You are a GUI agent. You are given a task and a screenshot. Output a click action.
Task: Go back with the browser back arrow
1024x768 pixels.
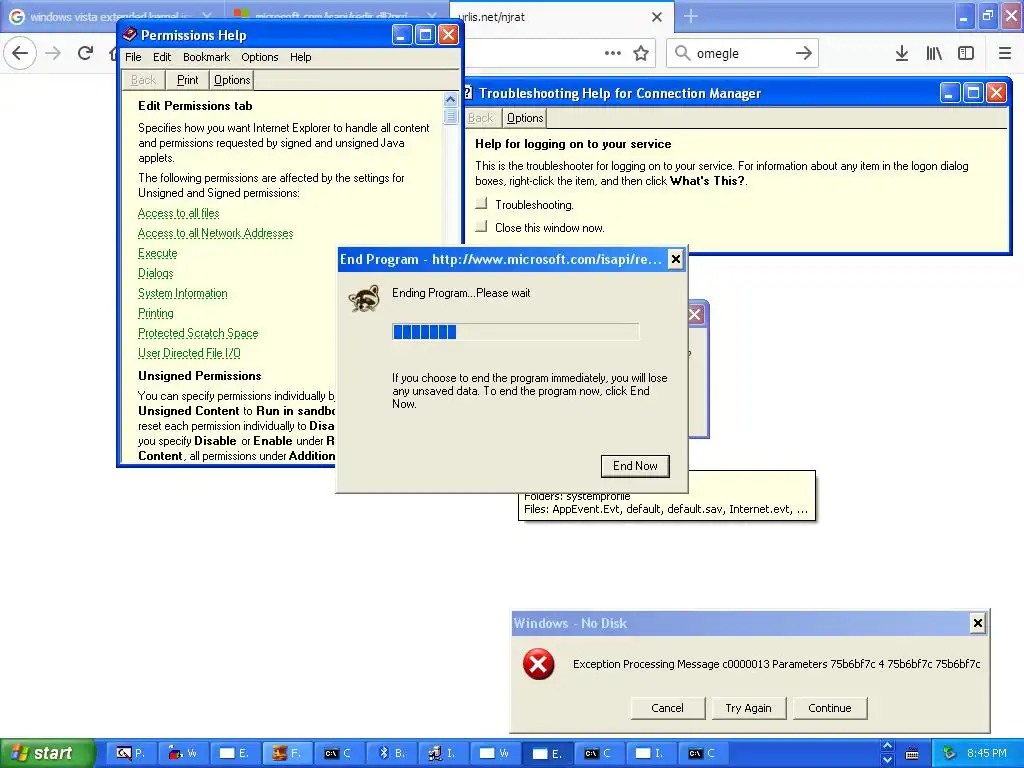click(x=20, y=53)
